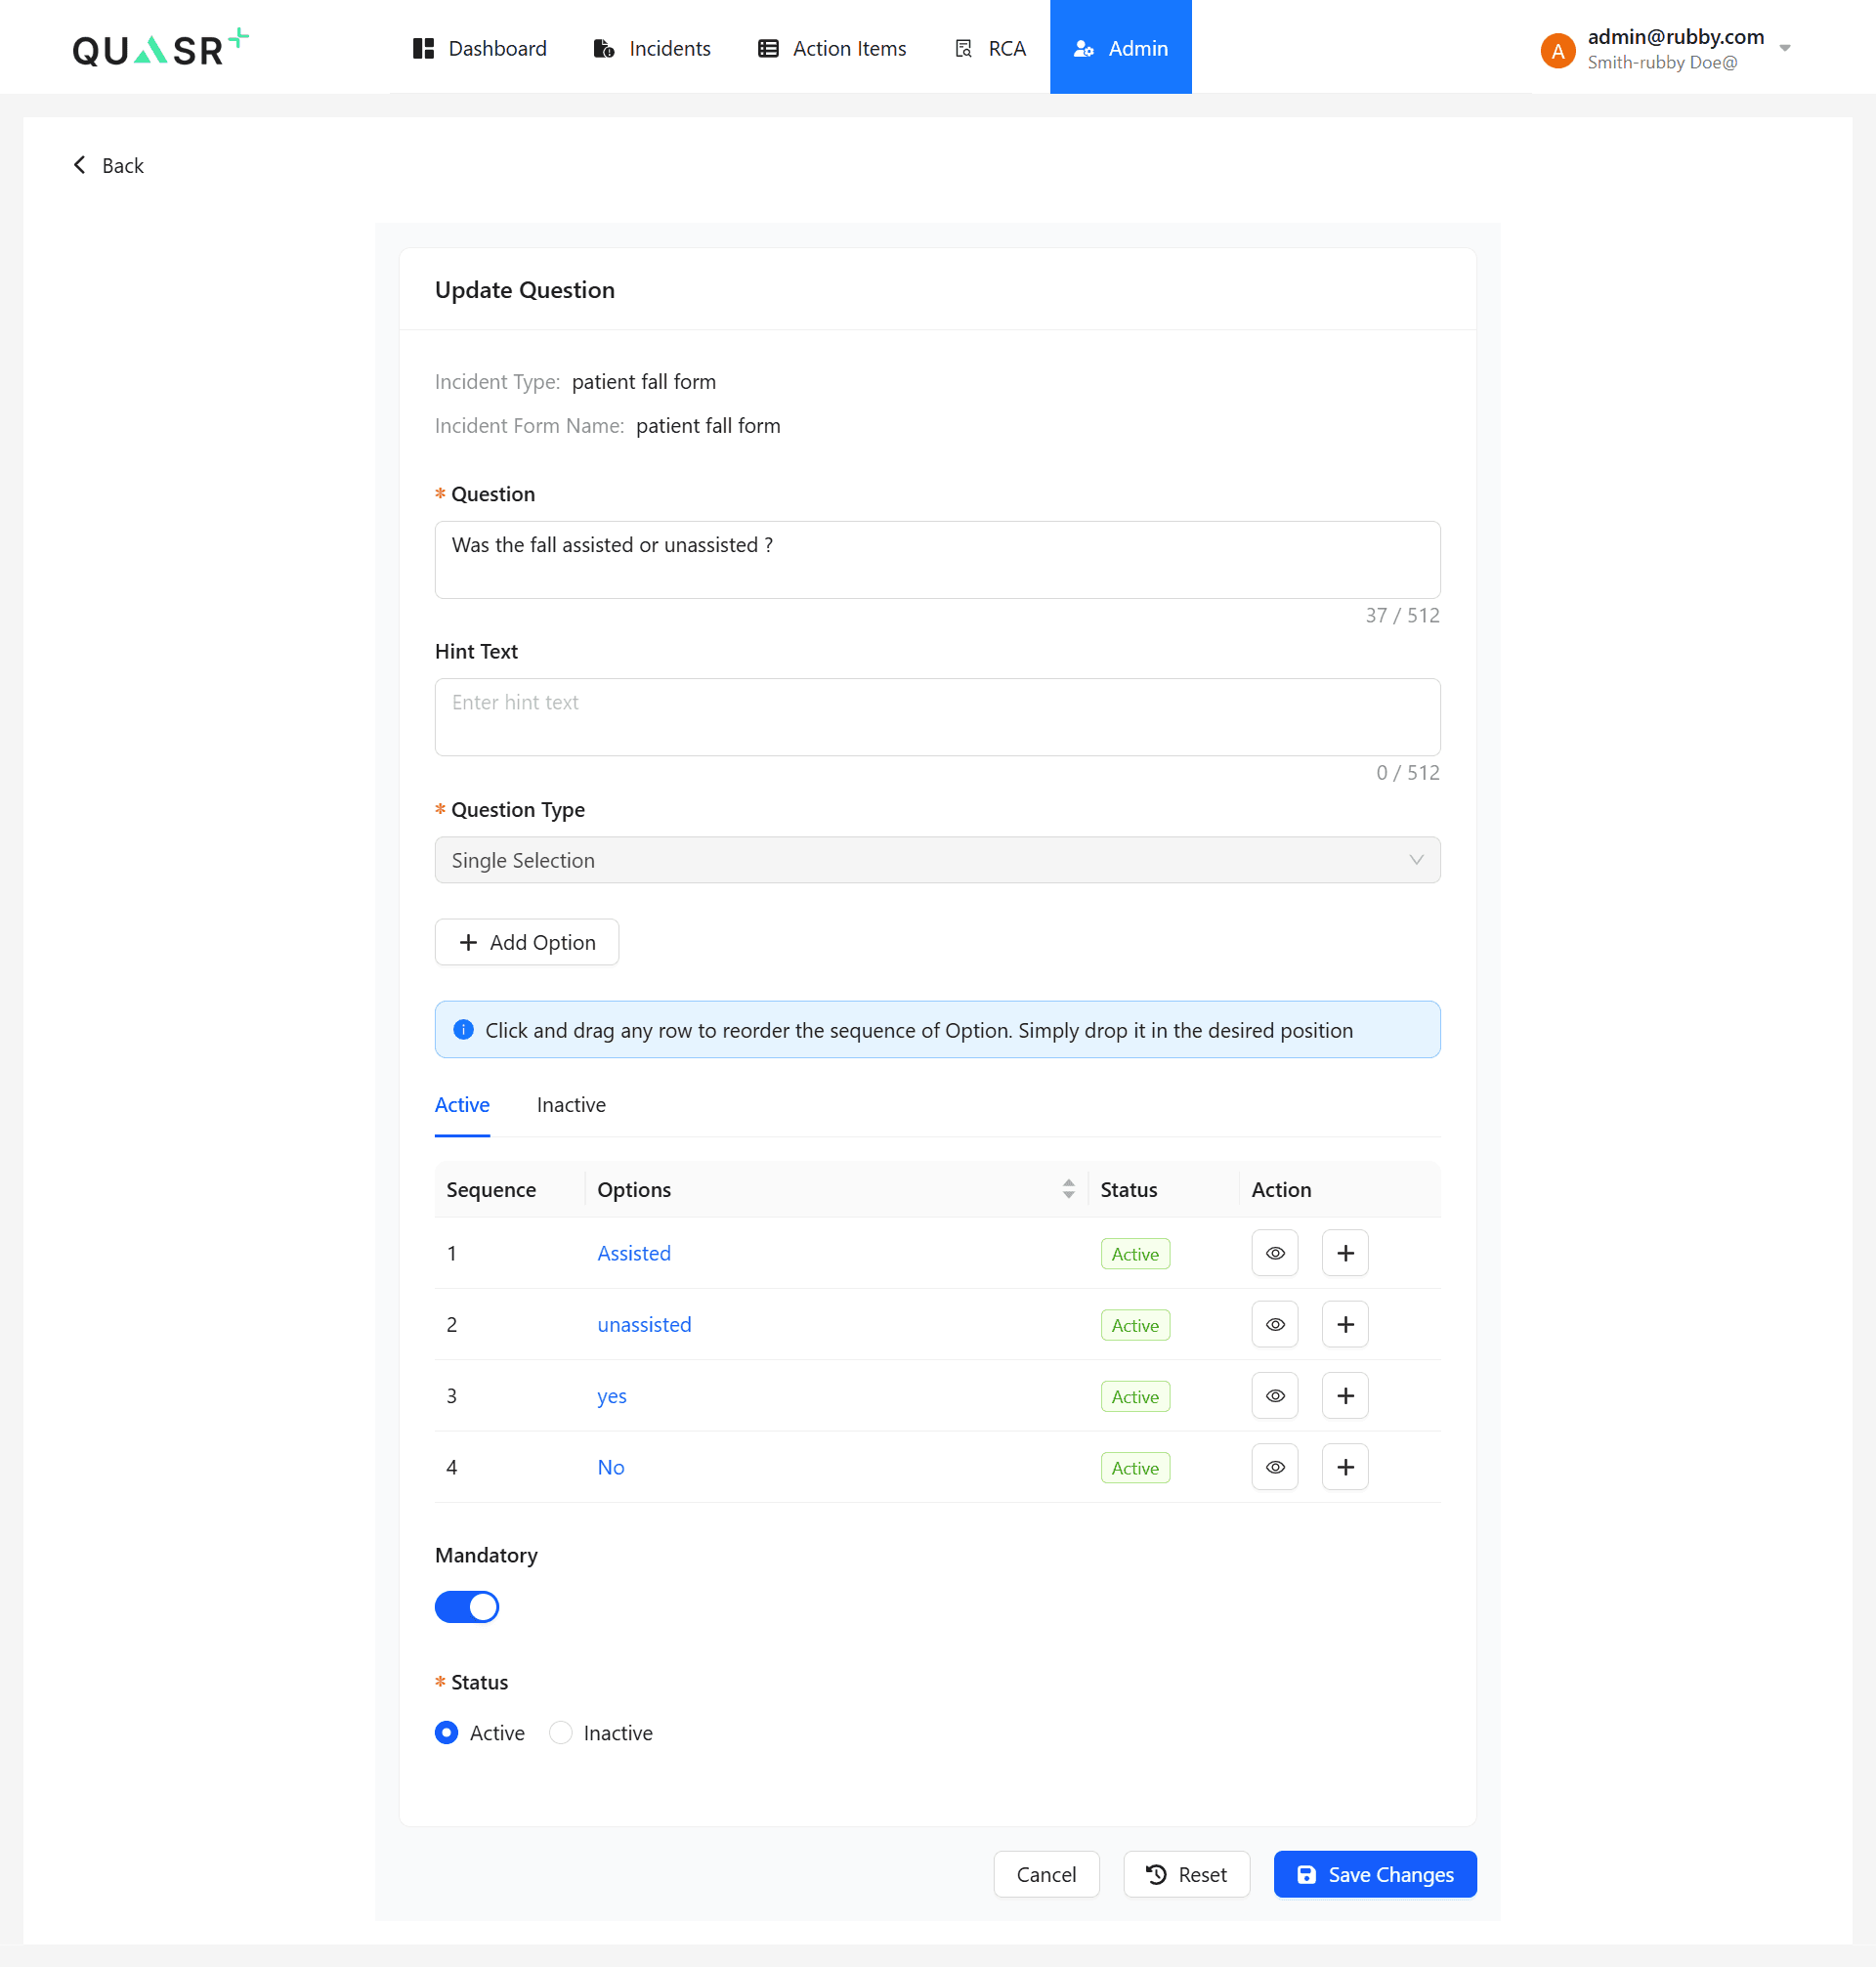Click the plus icon beside the Assisted option

click(1344, 1252)
